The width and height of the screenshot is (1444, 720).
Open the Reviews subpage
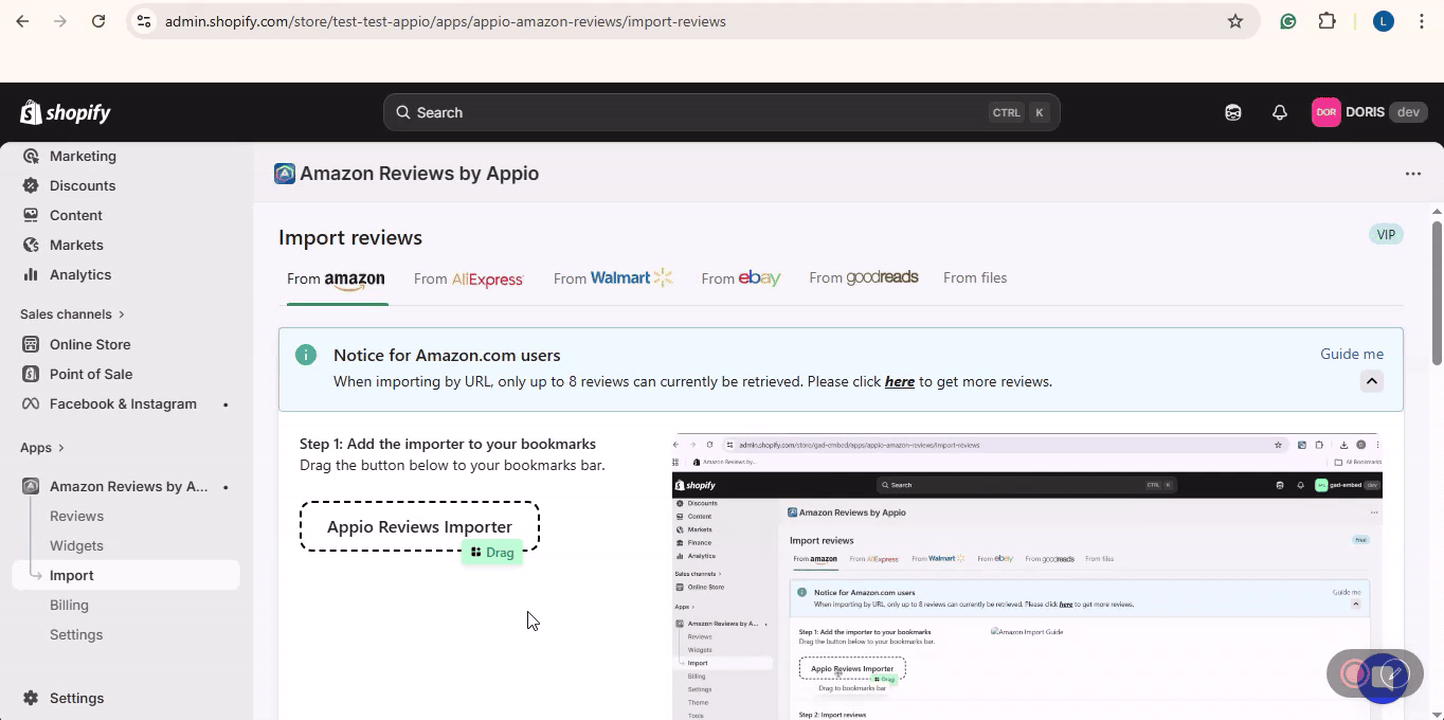[x=77, y=516]
